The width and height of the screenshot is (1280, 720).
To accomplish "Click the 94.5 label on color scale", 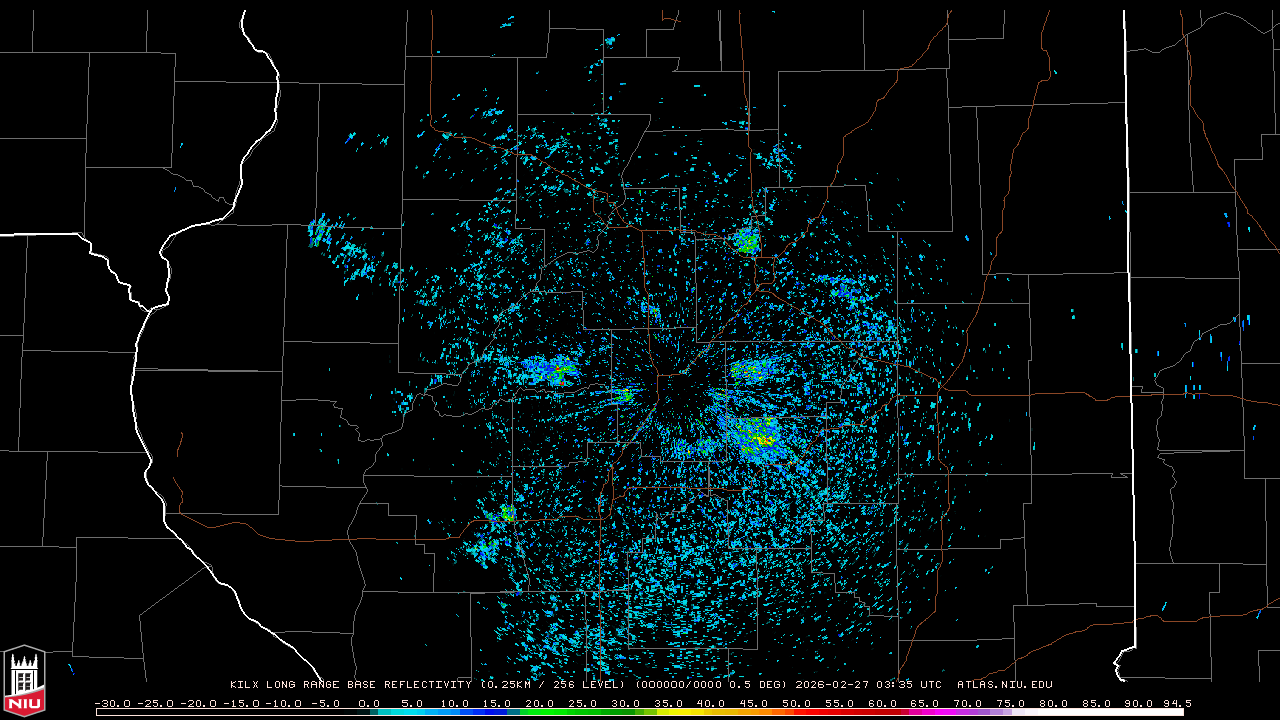I will [1175, 703].
